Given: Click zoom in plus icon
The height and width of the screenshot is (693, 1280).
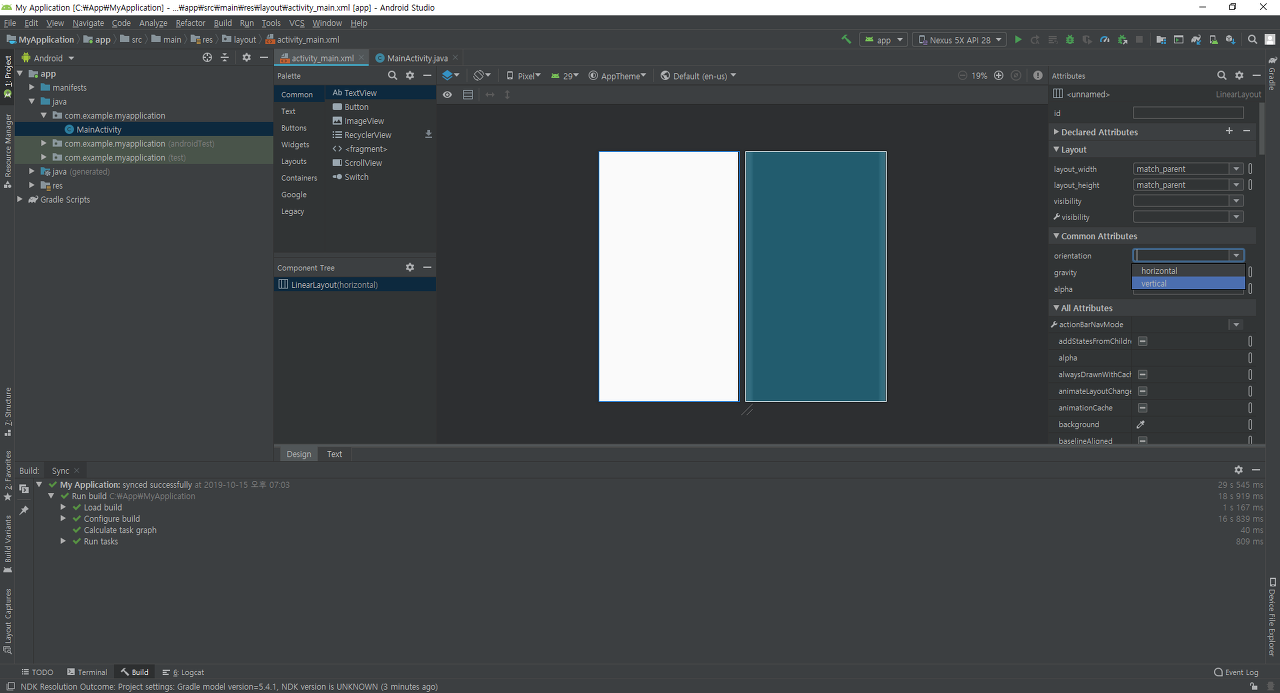Looking at the screenshot, I should point(998,76).
